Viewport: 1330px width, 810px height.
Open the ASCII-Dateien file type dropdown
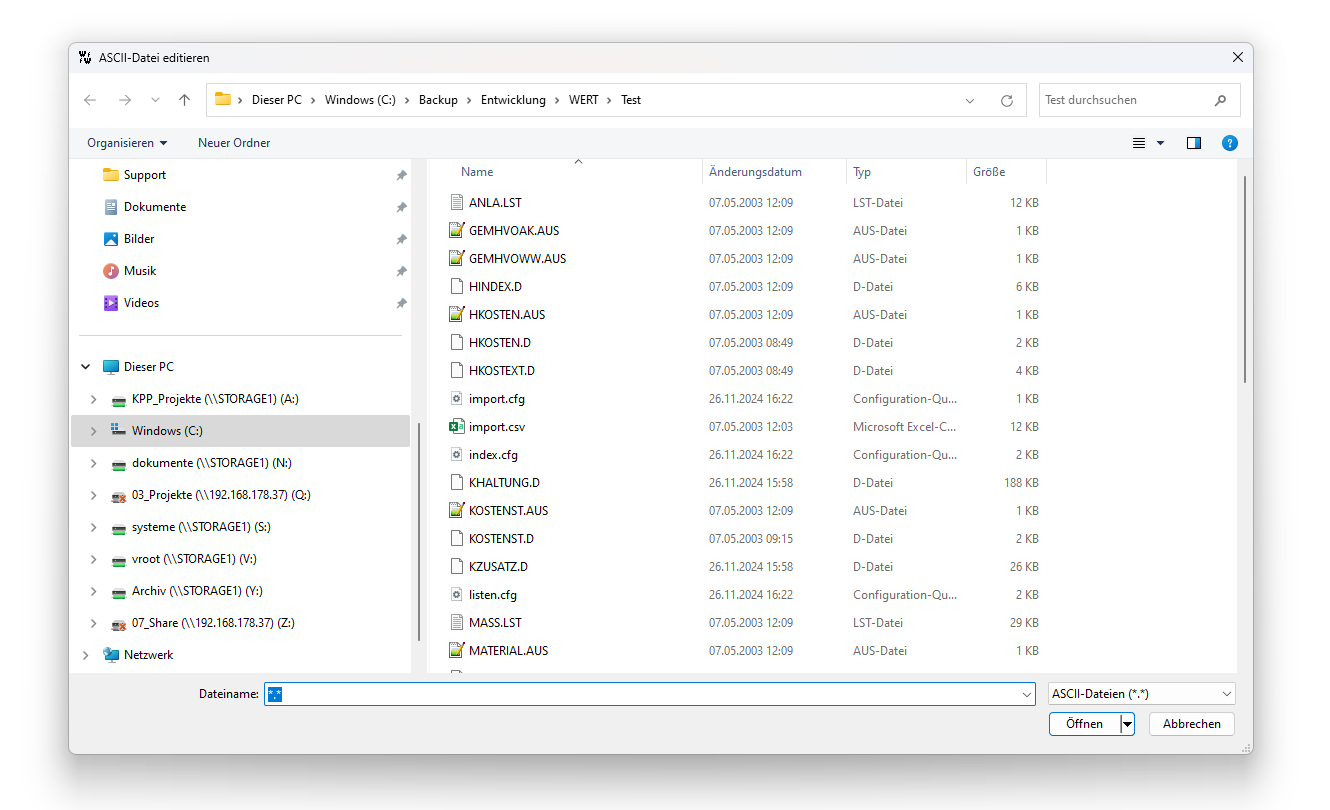(1141, 694)
